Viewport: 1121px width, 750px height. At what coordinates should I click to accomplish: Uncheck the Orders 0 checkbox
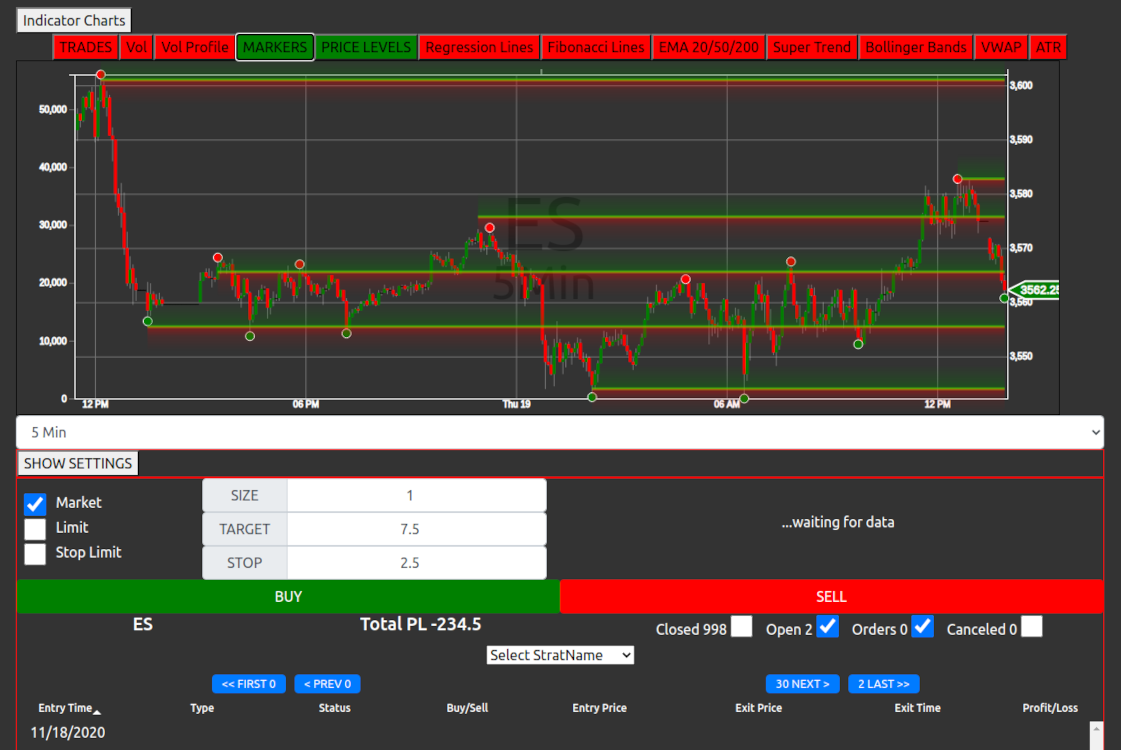tap(922, 627)
